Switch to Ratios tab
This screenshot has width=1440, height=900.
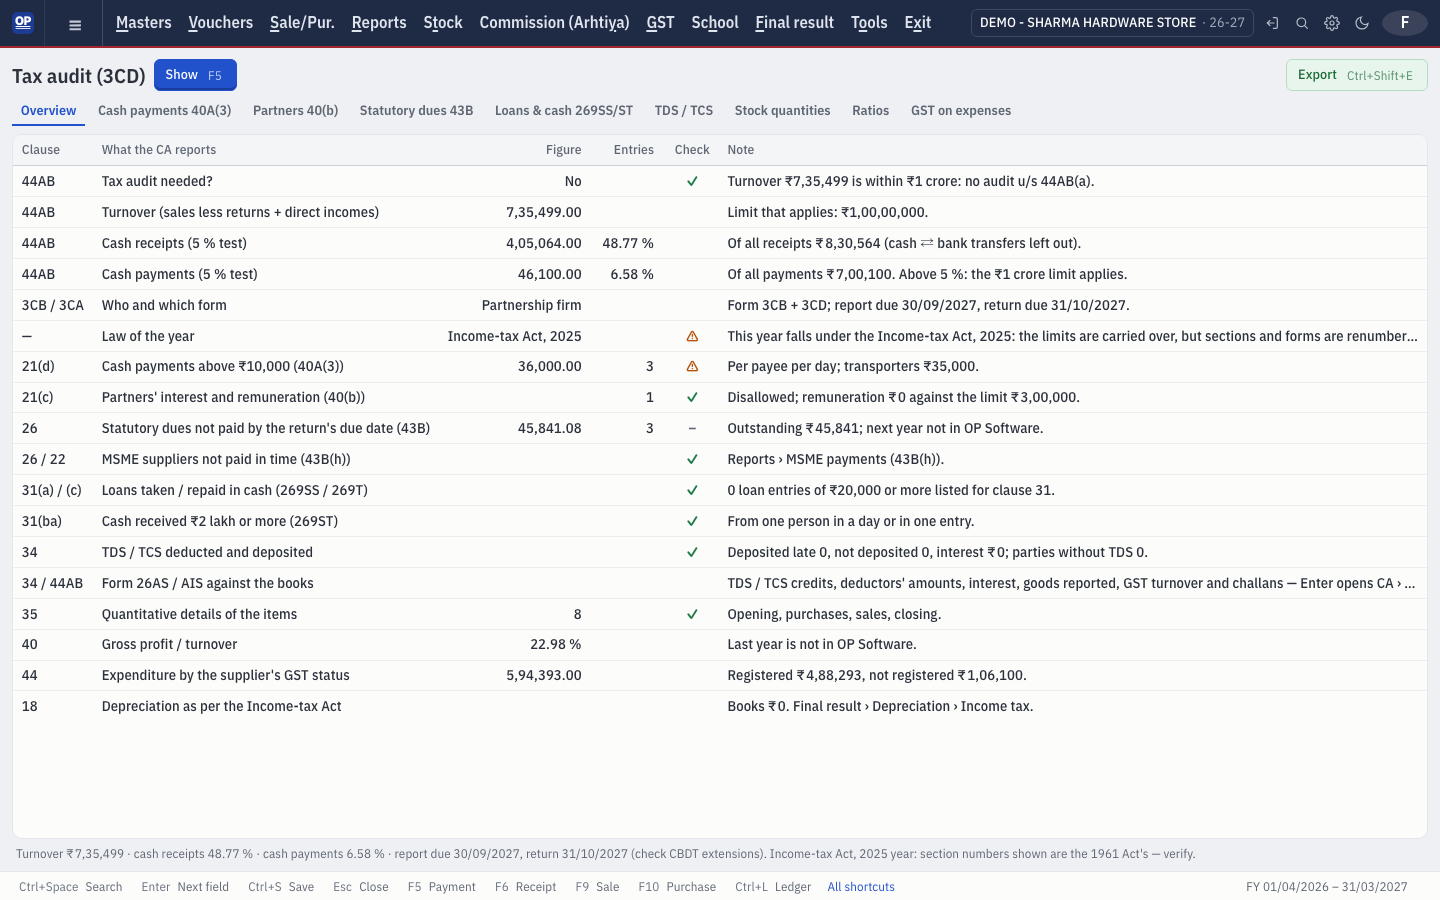click(871, 111)
